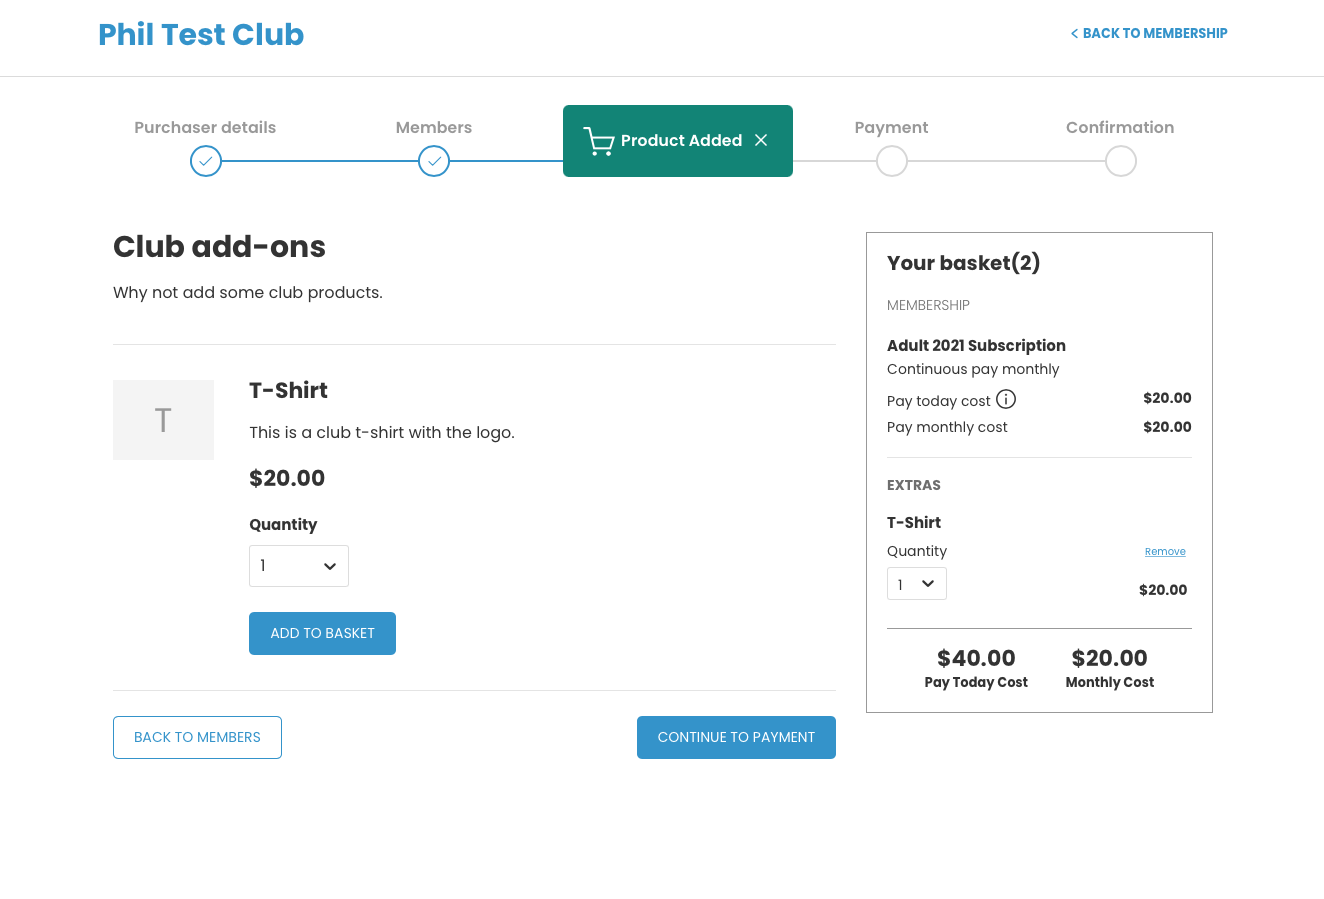This screenshot has height=899, width=1324.
Task: Open the Pay today cost info icon
Action: (x=1006, y=399)
